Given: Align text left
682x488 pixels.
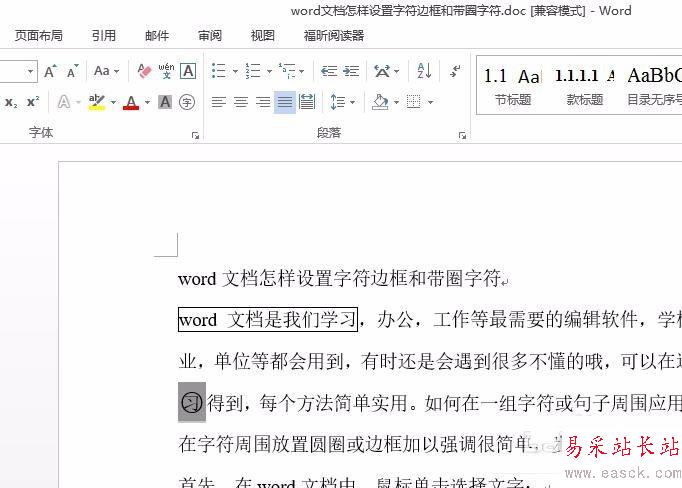Looking at the screenshot, I should point(219,102).
